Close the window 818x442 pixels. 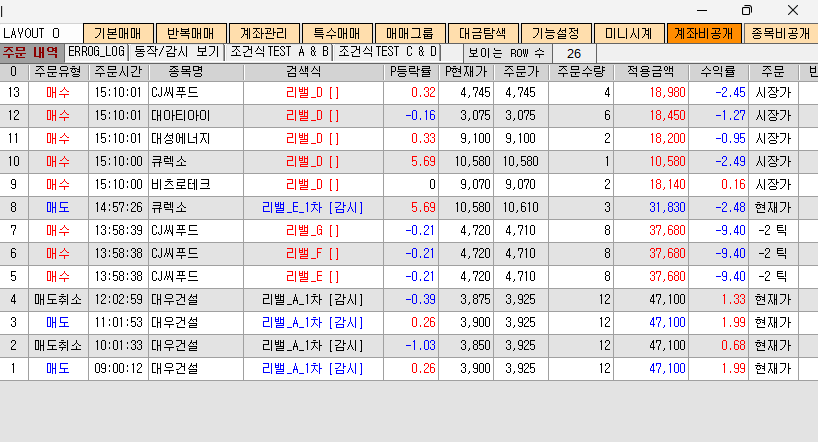[x=793, y=10]
